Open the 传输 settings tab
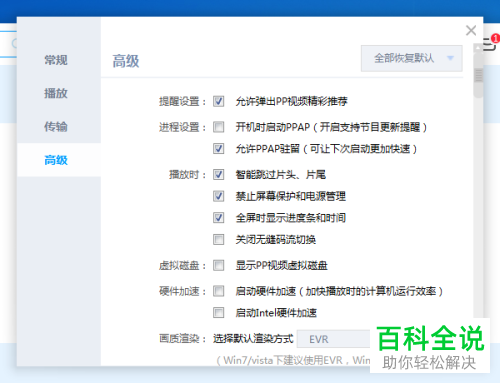The image size is (500, 383). (x=56, y=126)
